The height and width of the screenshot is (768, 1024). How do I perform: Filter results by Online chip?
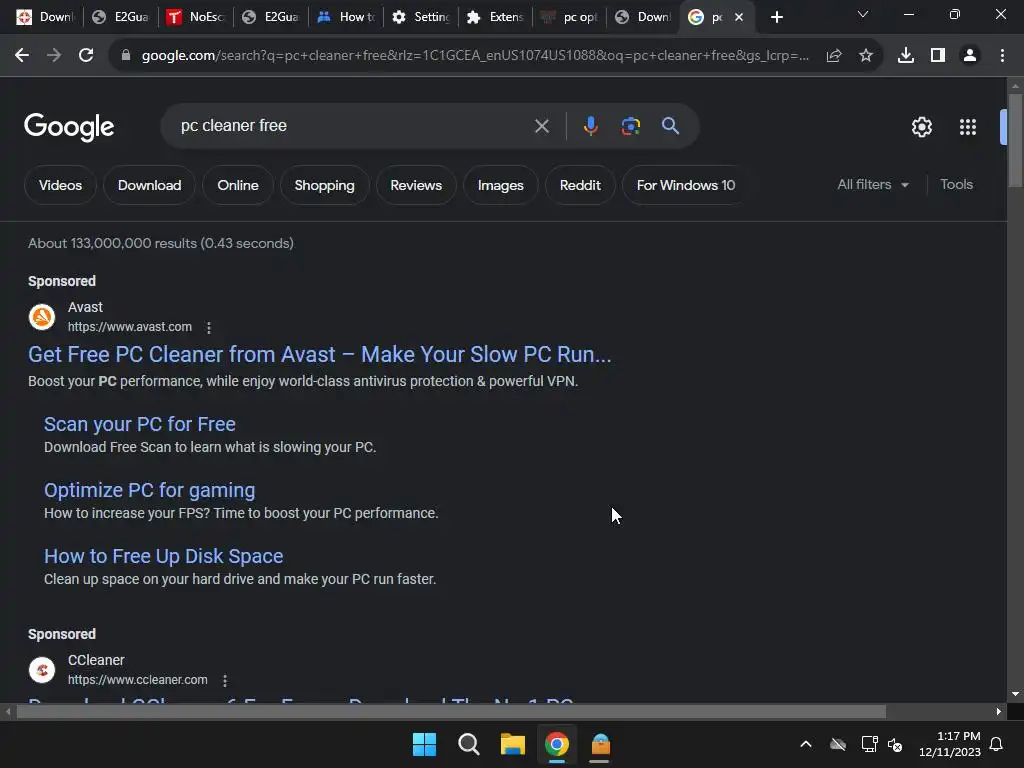click(x=238, y=185)
